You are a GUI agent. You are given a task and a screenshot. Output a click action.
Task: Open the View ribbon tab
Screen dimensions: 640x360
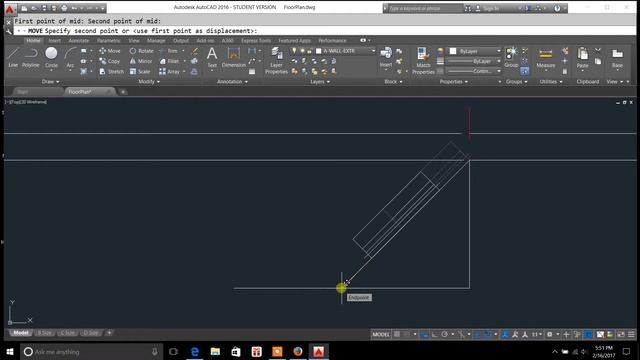pos(134,40)
